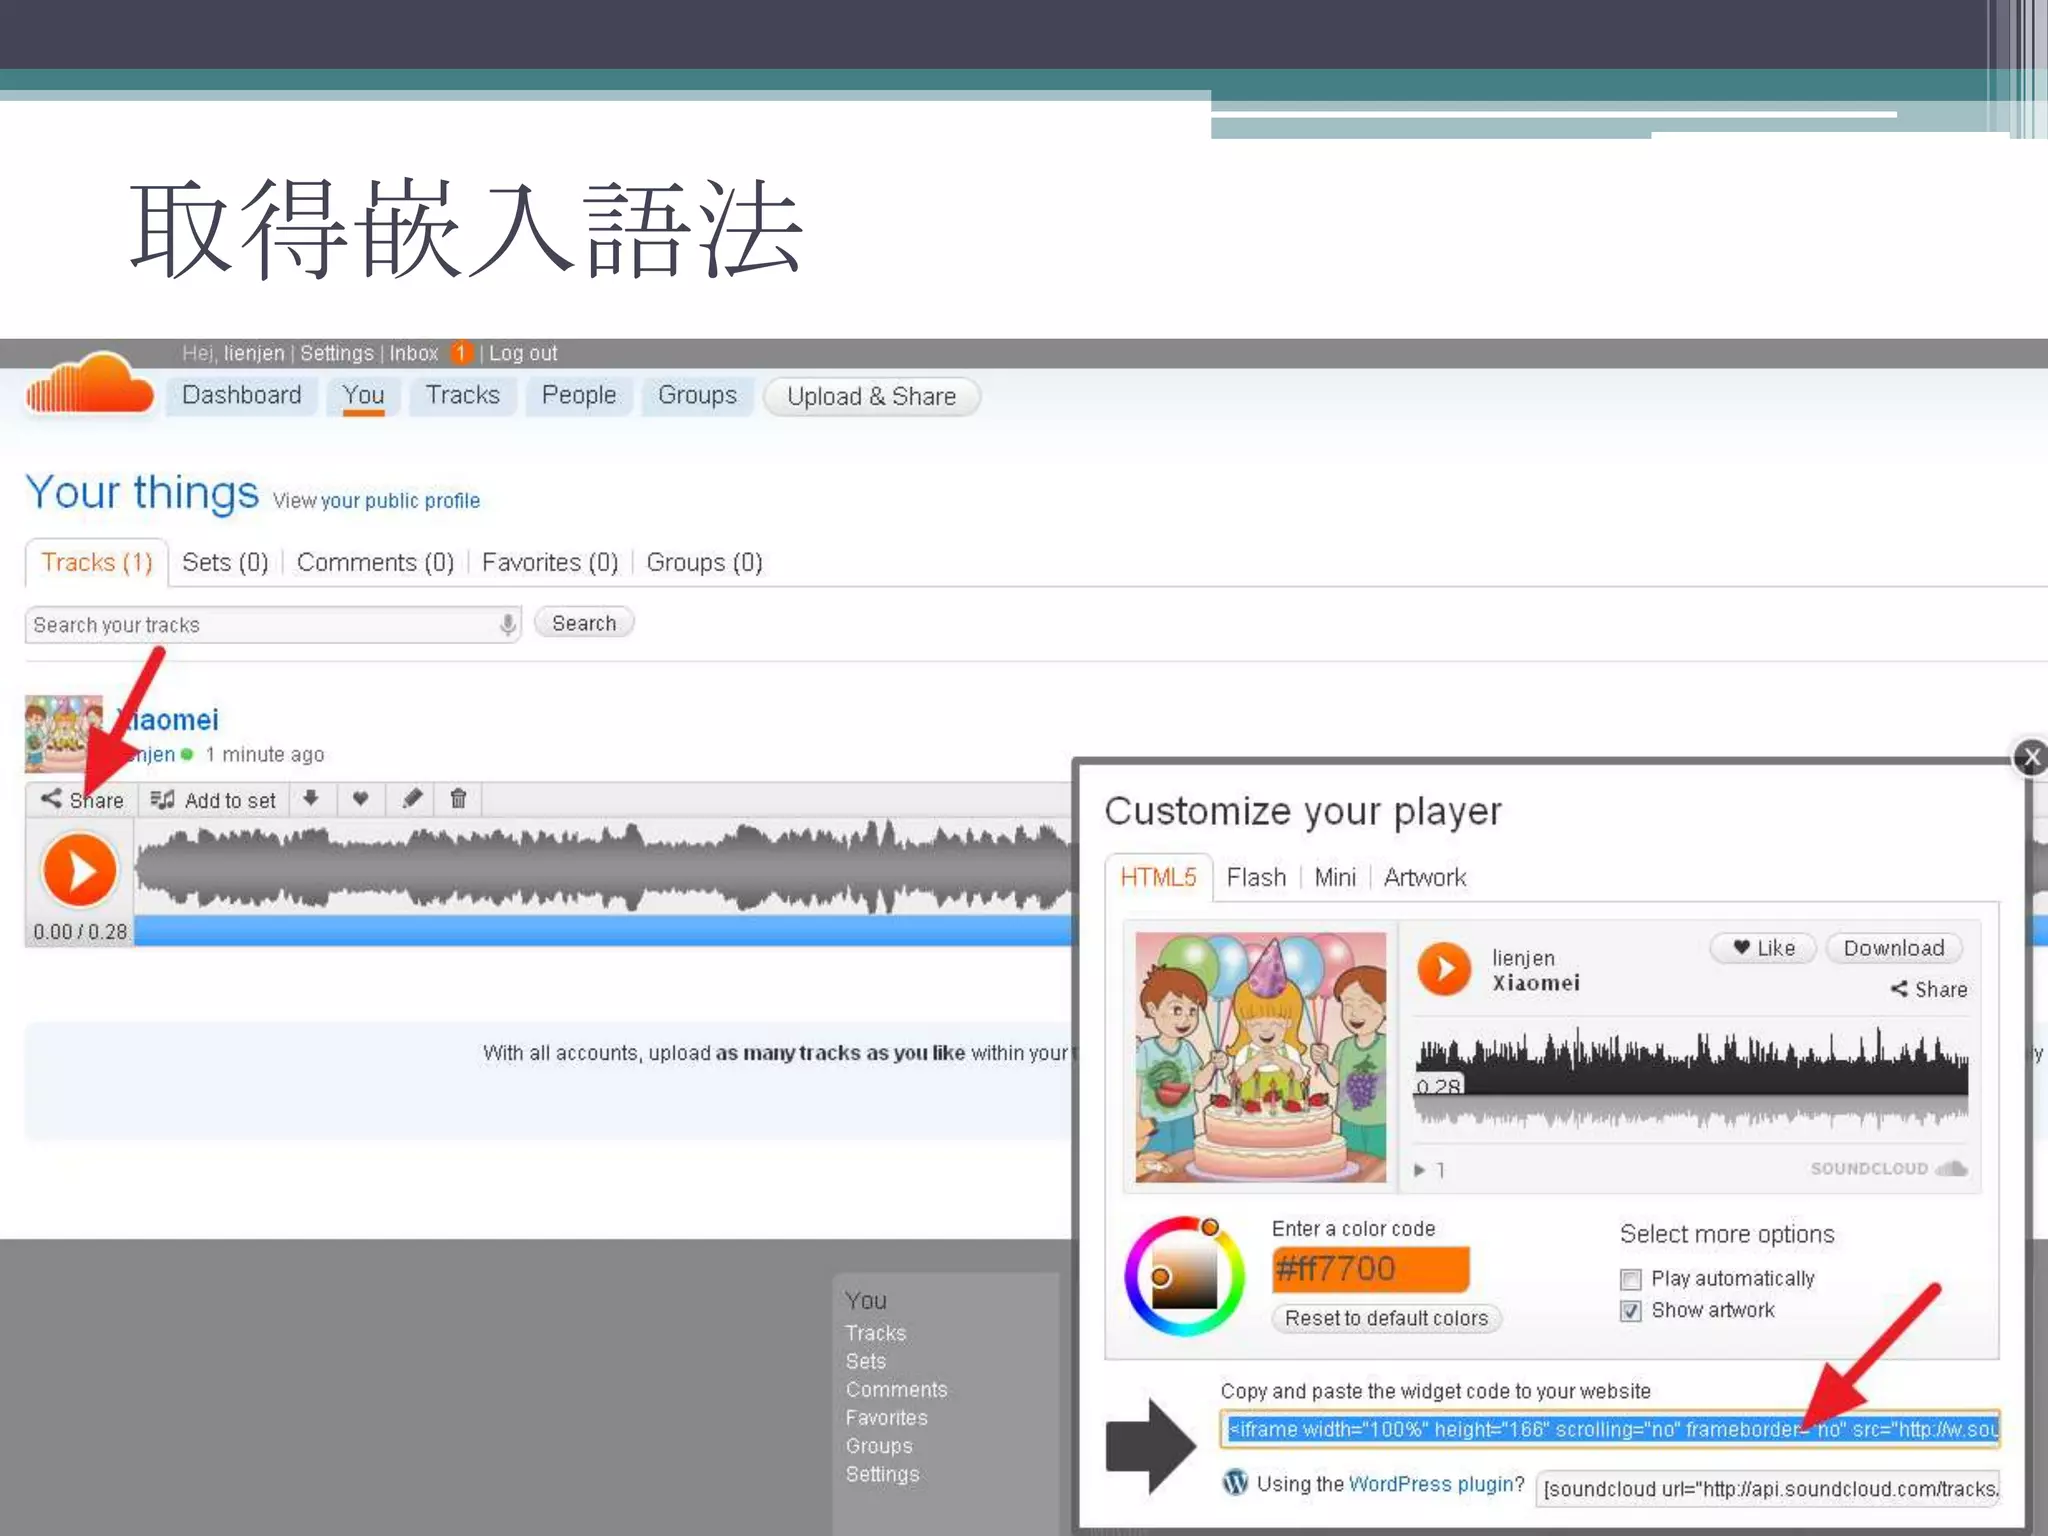Go to Dashboard in the navigation bar

(241, 395)
